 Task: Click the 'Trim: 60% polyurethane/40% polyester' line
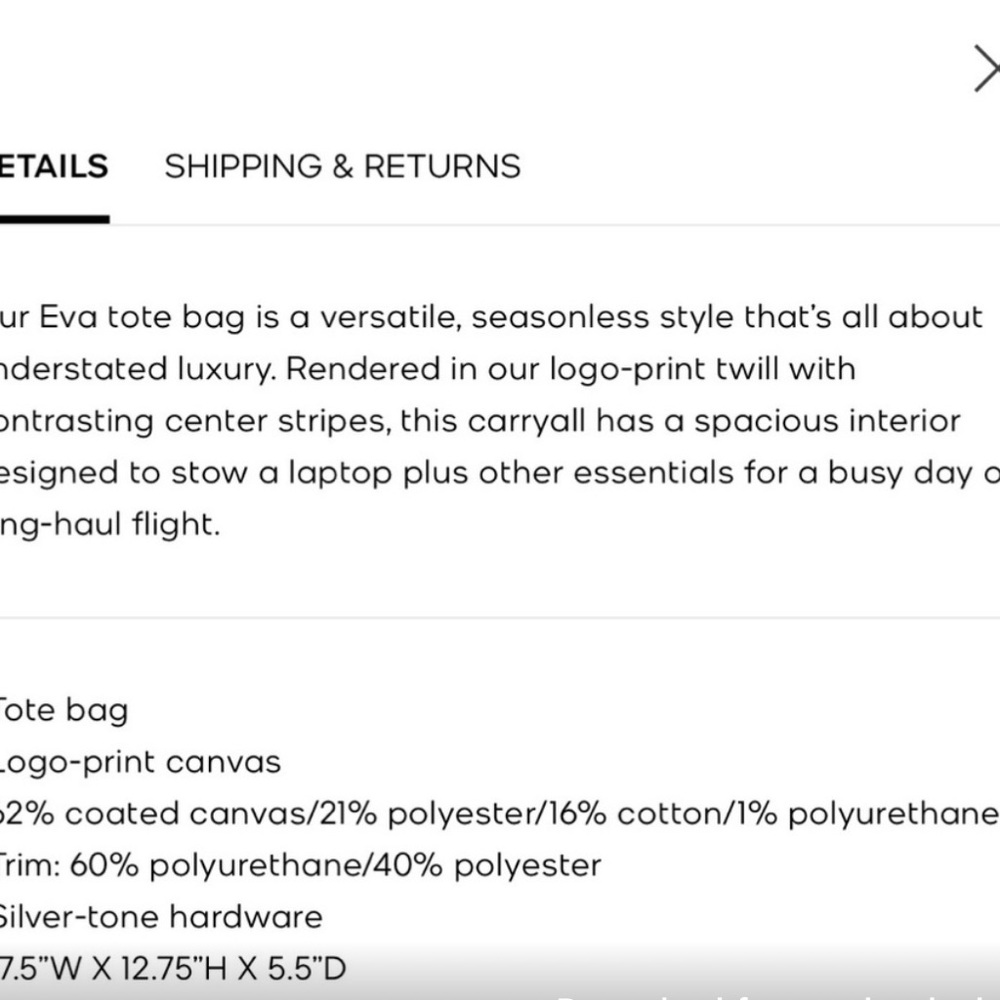click(300, 866)
